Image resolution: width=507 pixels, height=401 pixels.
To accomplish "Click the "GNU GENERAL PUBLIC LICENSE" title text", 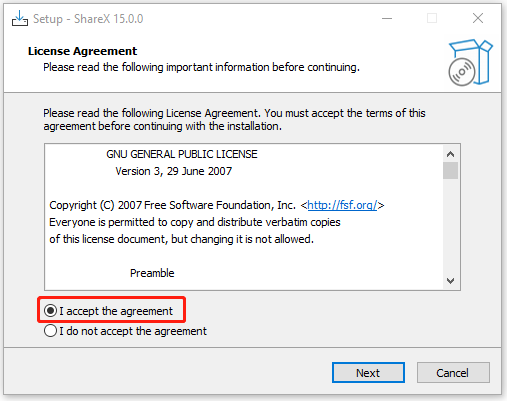I will coord(182,154).
